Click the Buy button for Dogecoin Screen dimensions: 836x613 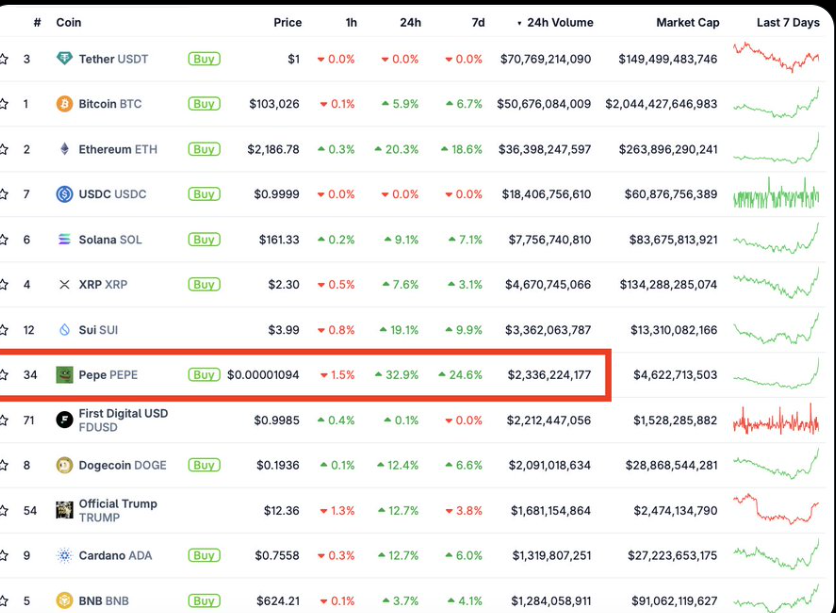(x=204, y=465)
